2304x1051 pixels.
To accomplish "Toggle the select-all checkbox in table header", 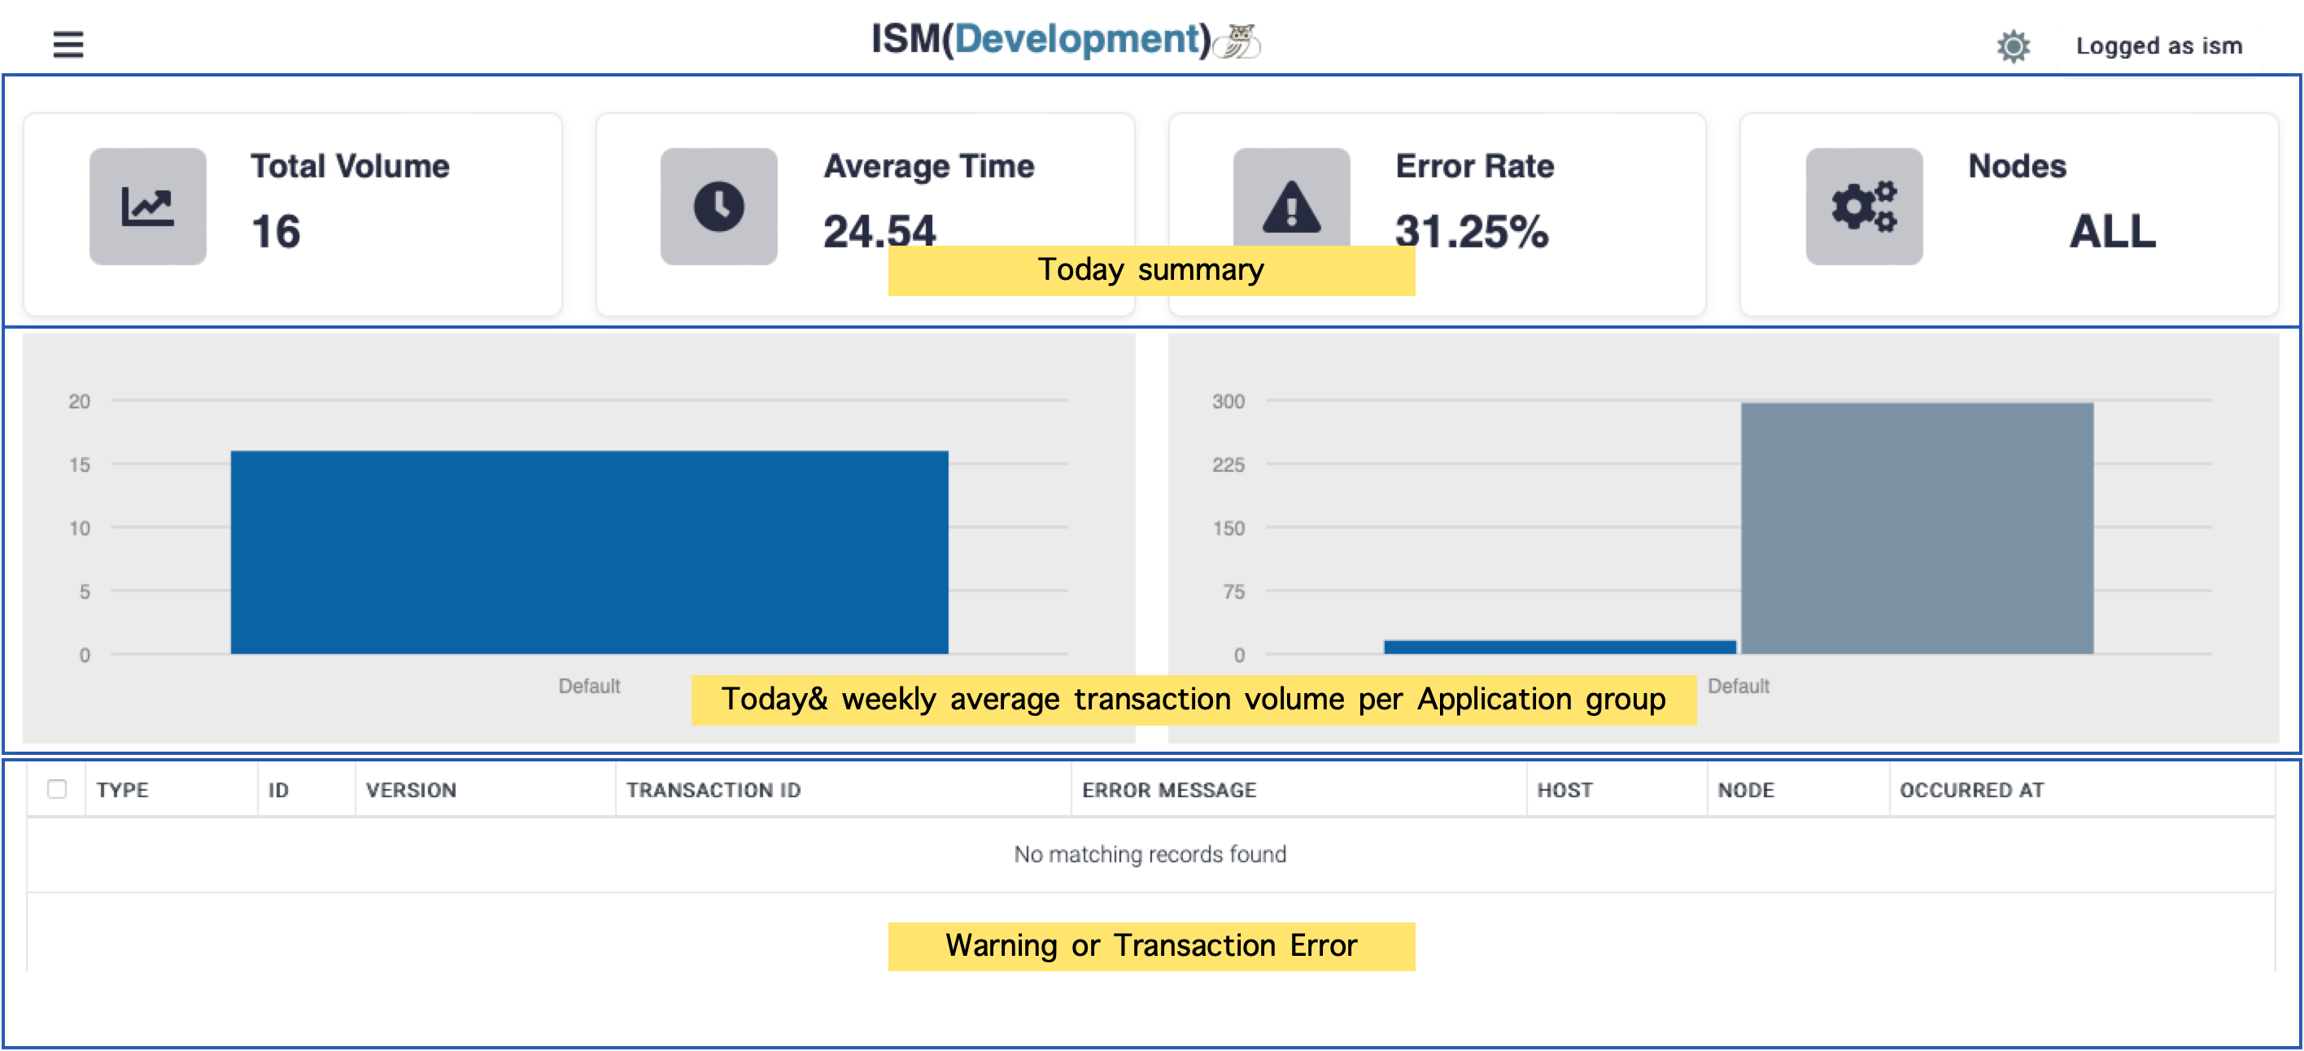I will (x=57, y=789).
